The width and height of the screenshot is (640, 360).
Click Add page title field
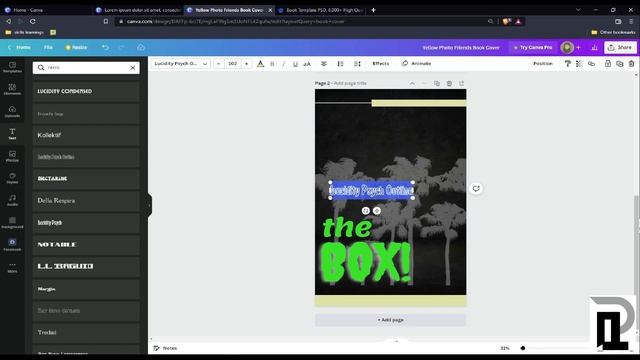[350, 83]
